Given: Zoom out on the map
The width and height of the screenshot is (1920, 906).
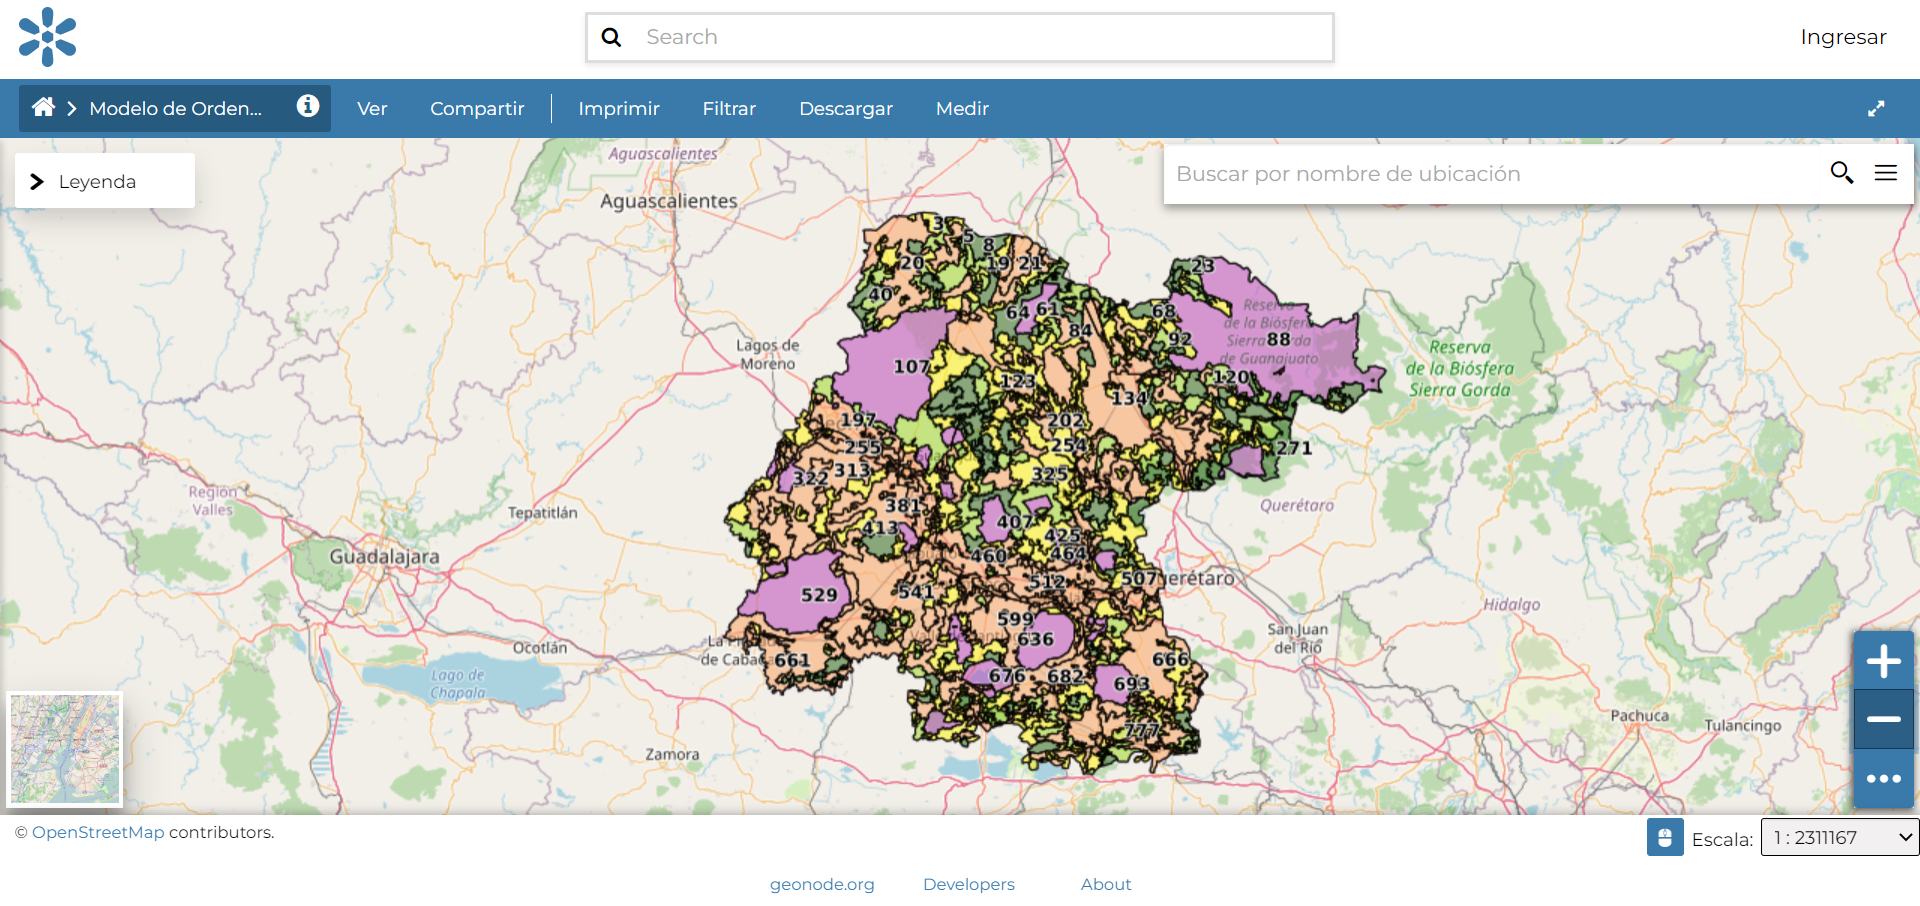Looking at the screenshot, I should 1883,719.
